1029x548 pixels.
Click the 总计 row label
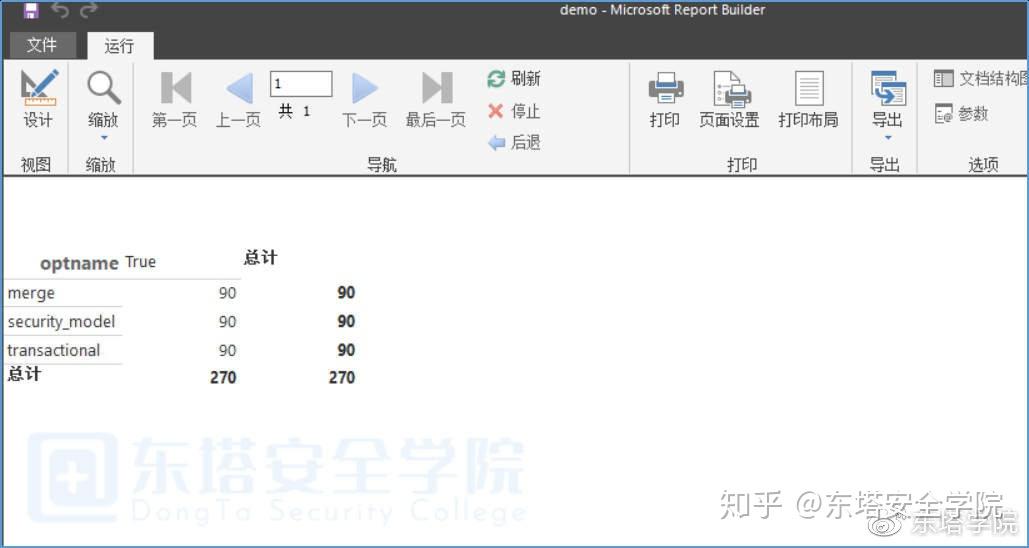(24, 374)
